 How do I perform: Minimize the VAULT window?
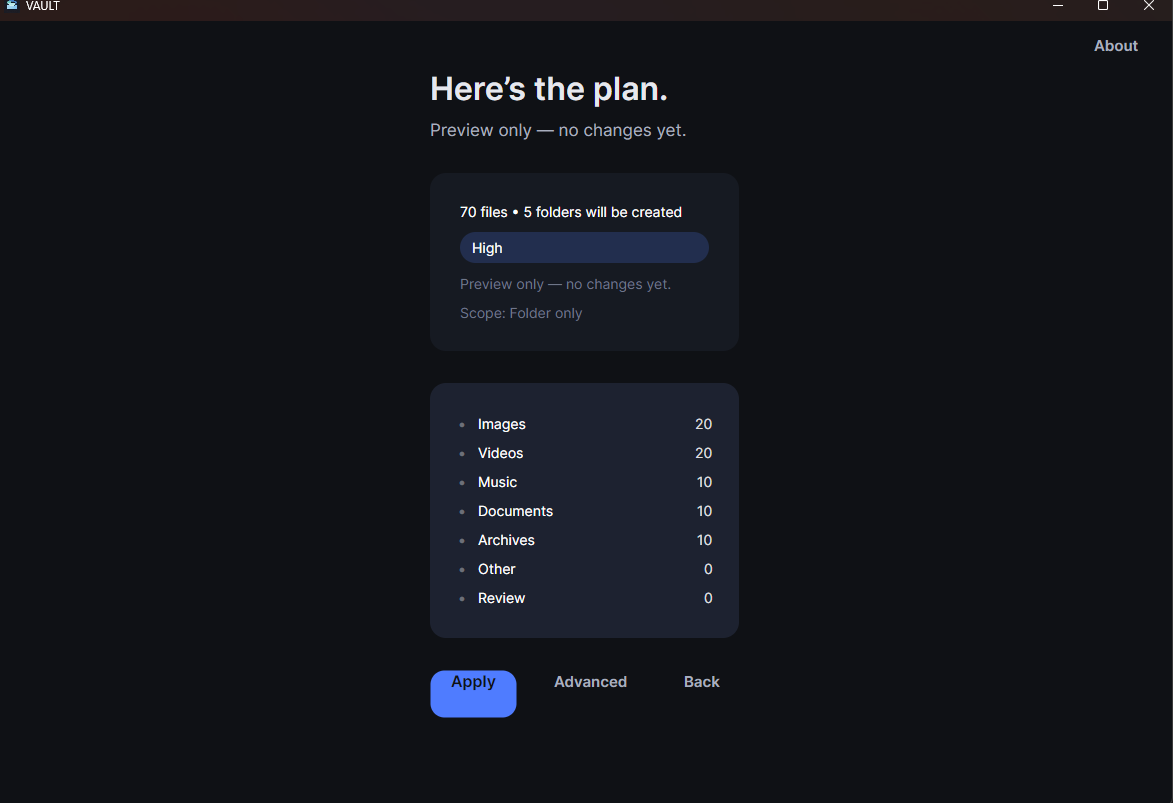(1058, 6)
